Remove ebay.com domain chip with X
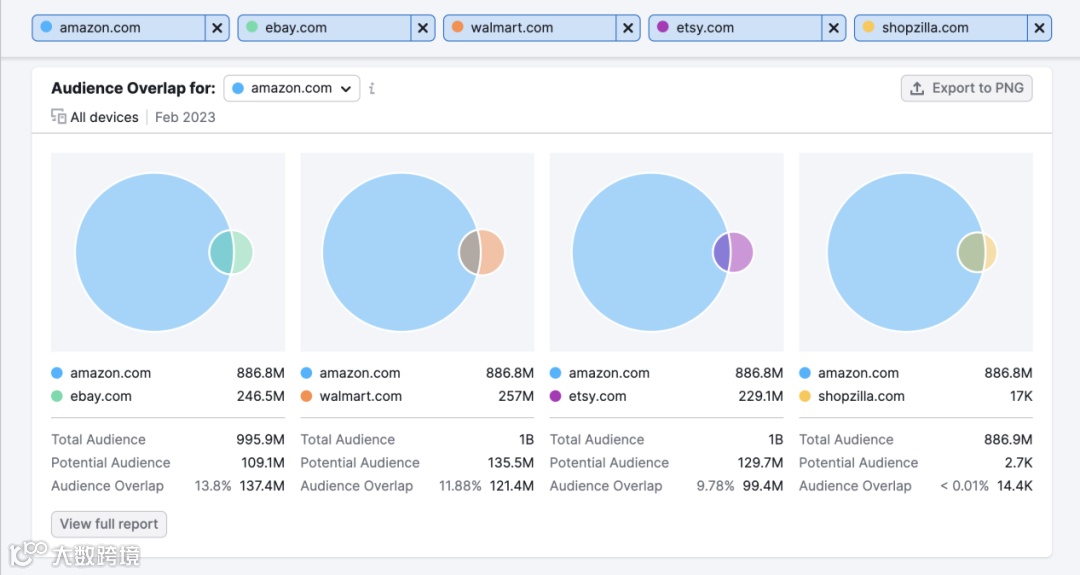This screenshot has height=575, width=1080. point(423,28)
